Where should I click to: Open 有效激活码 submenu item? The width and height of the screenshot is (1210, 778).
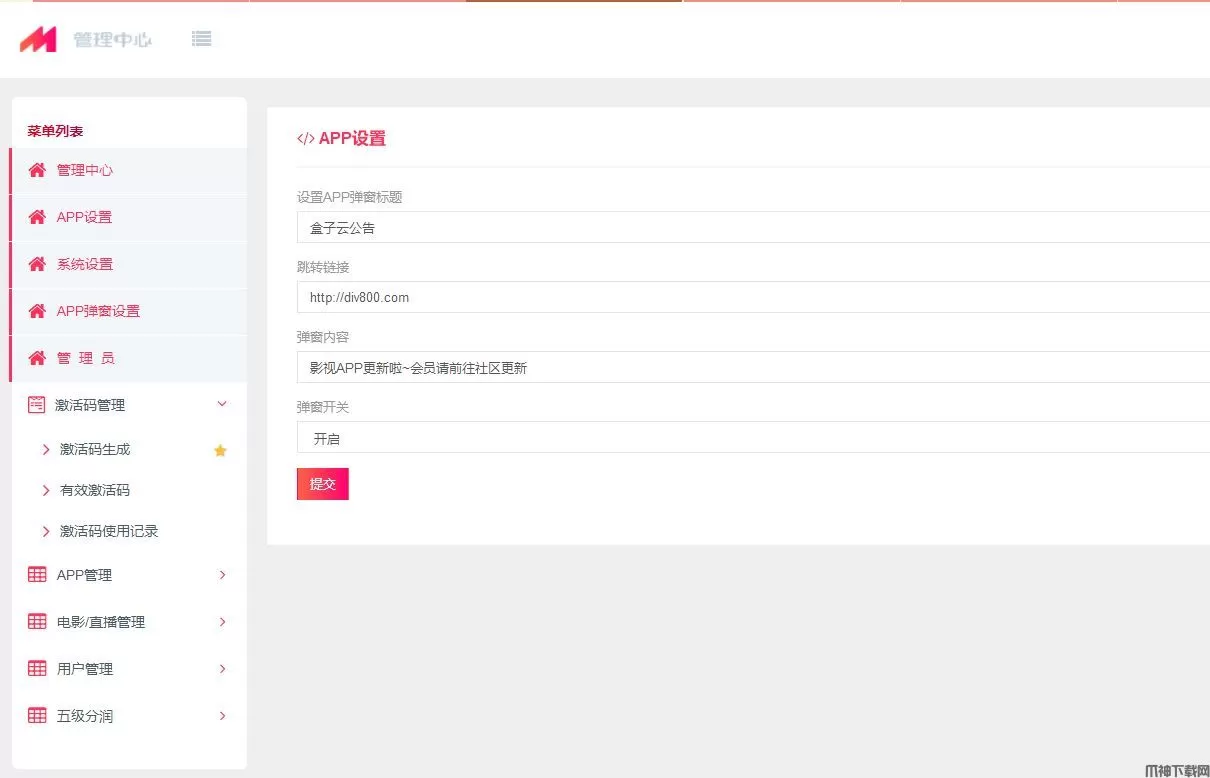pyautogui.click(x=95, y=490)
